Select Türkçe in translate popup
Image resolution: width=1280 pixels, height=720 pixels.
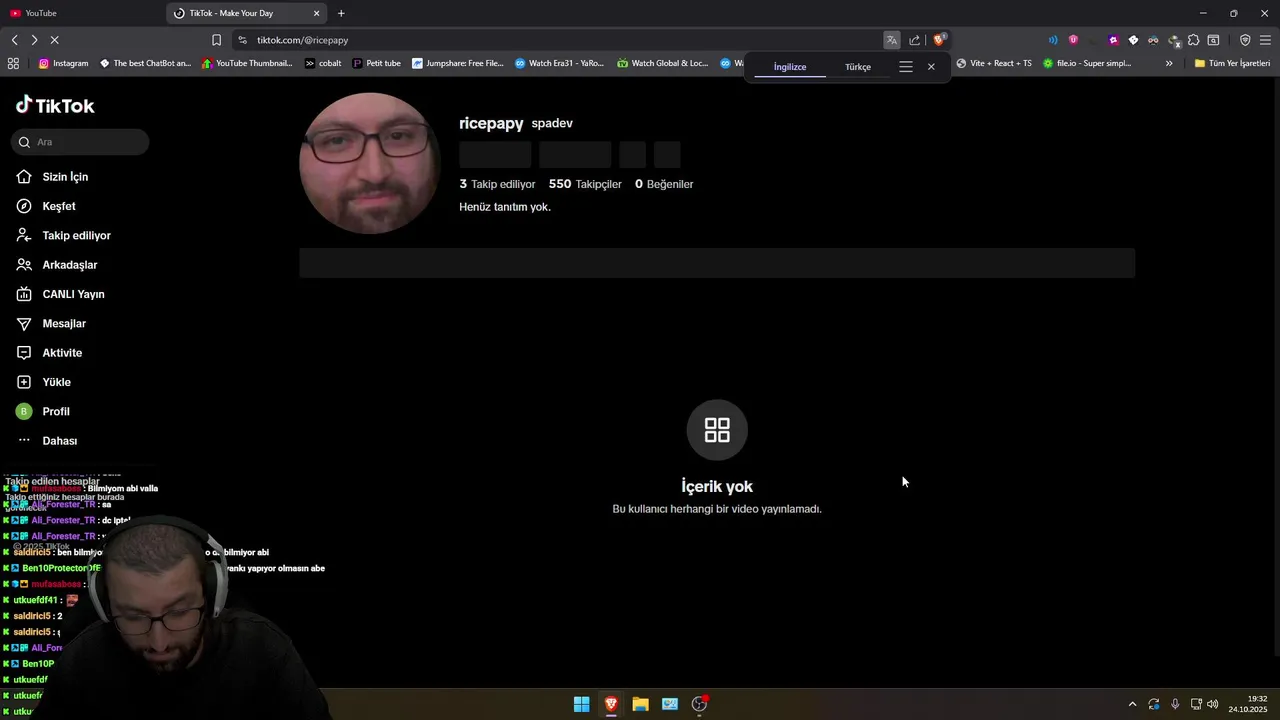tap(858, 67)
